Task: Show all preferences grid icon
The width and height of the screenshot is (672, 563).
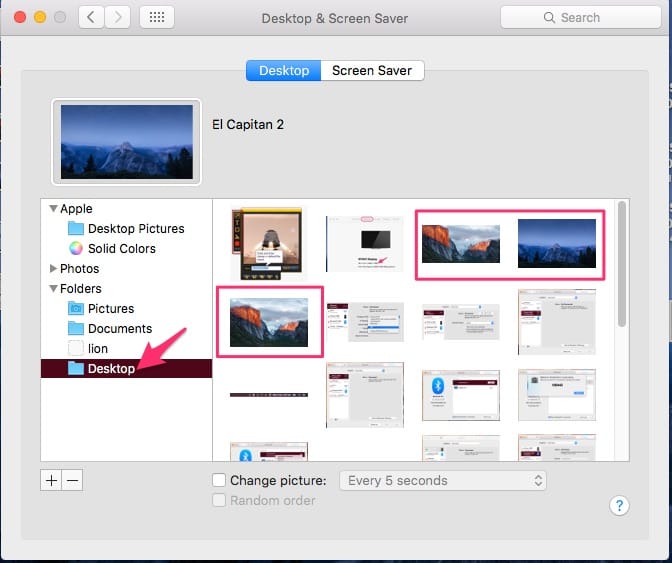Action: [157, 18]
